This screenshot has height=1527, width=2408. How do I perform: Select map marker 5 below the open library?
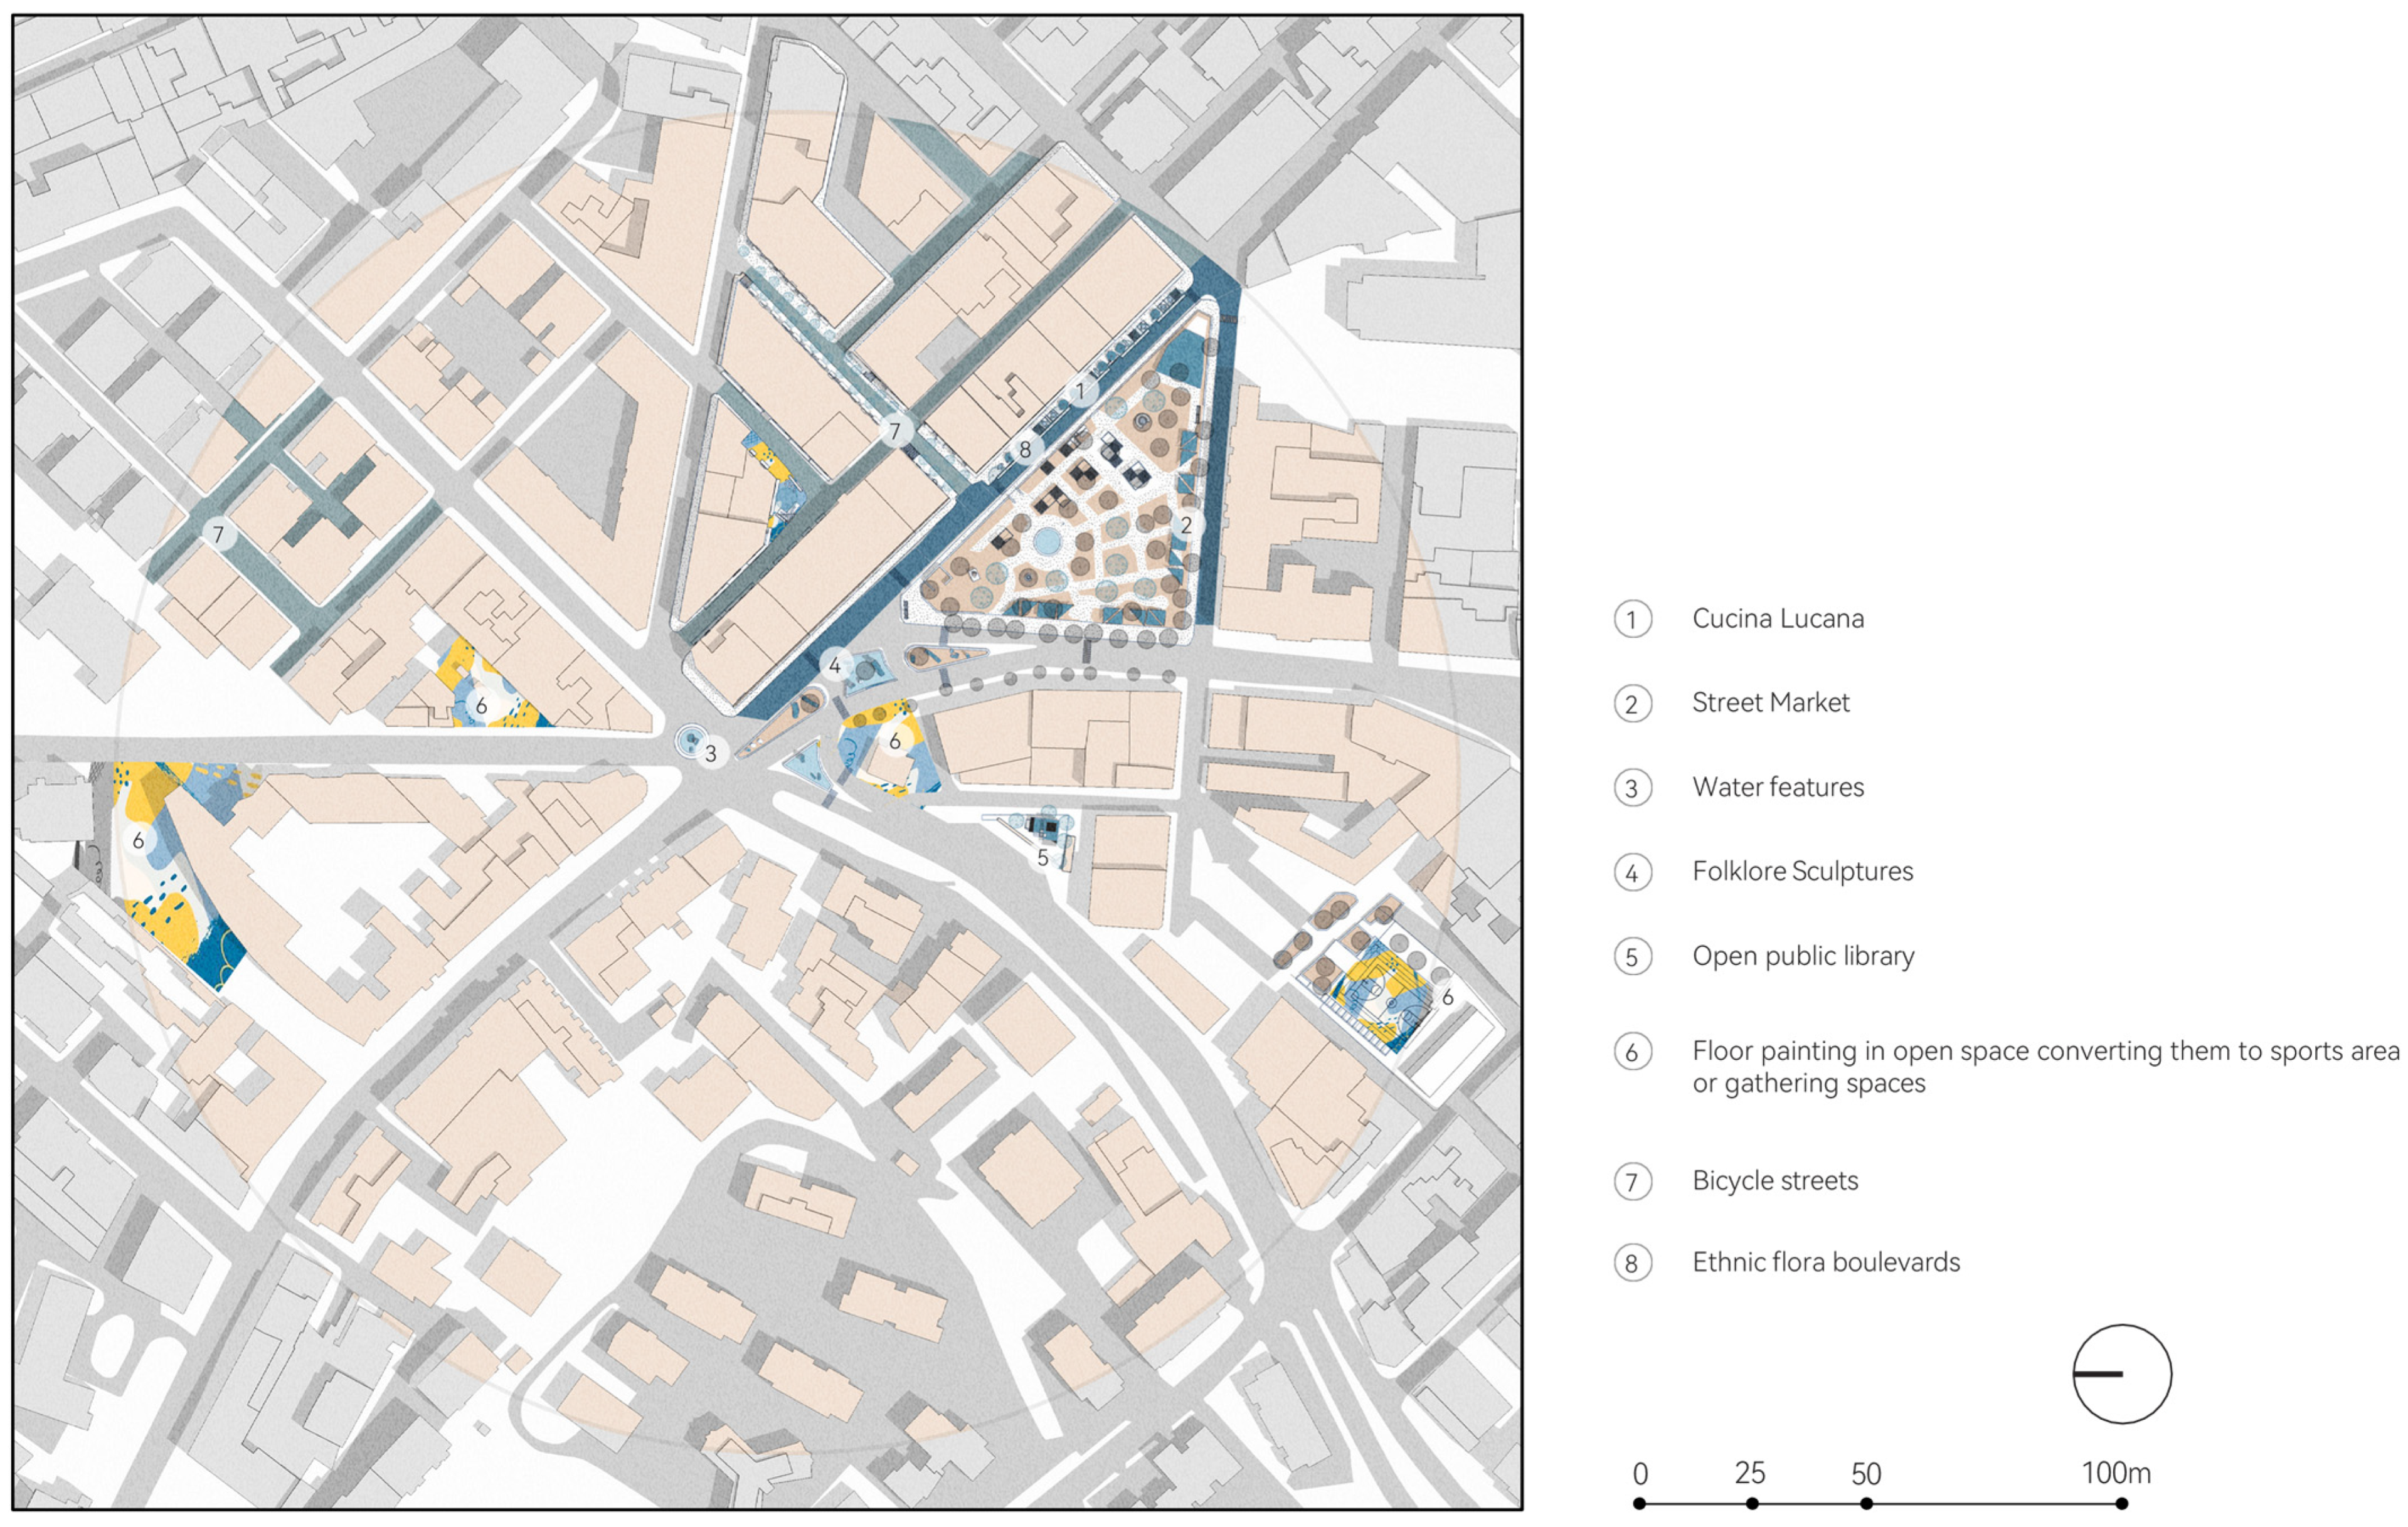1043,857
